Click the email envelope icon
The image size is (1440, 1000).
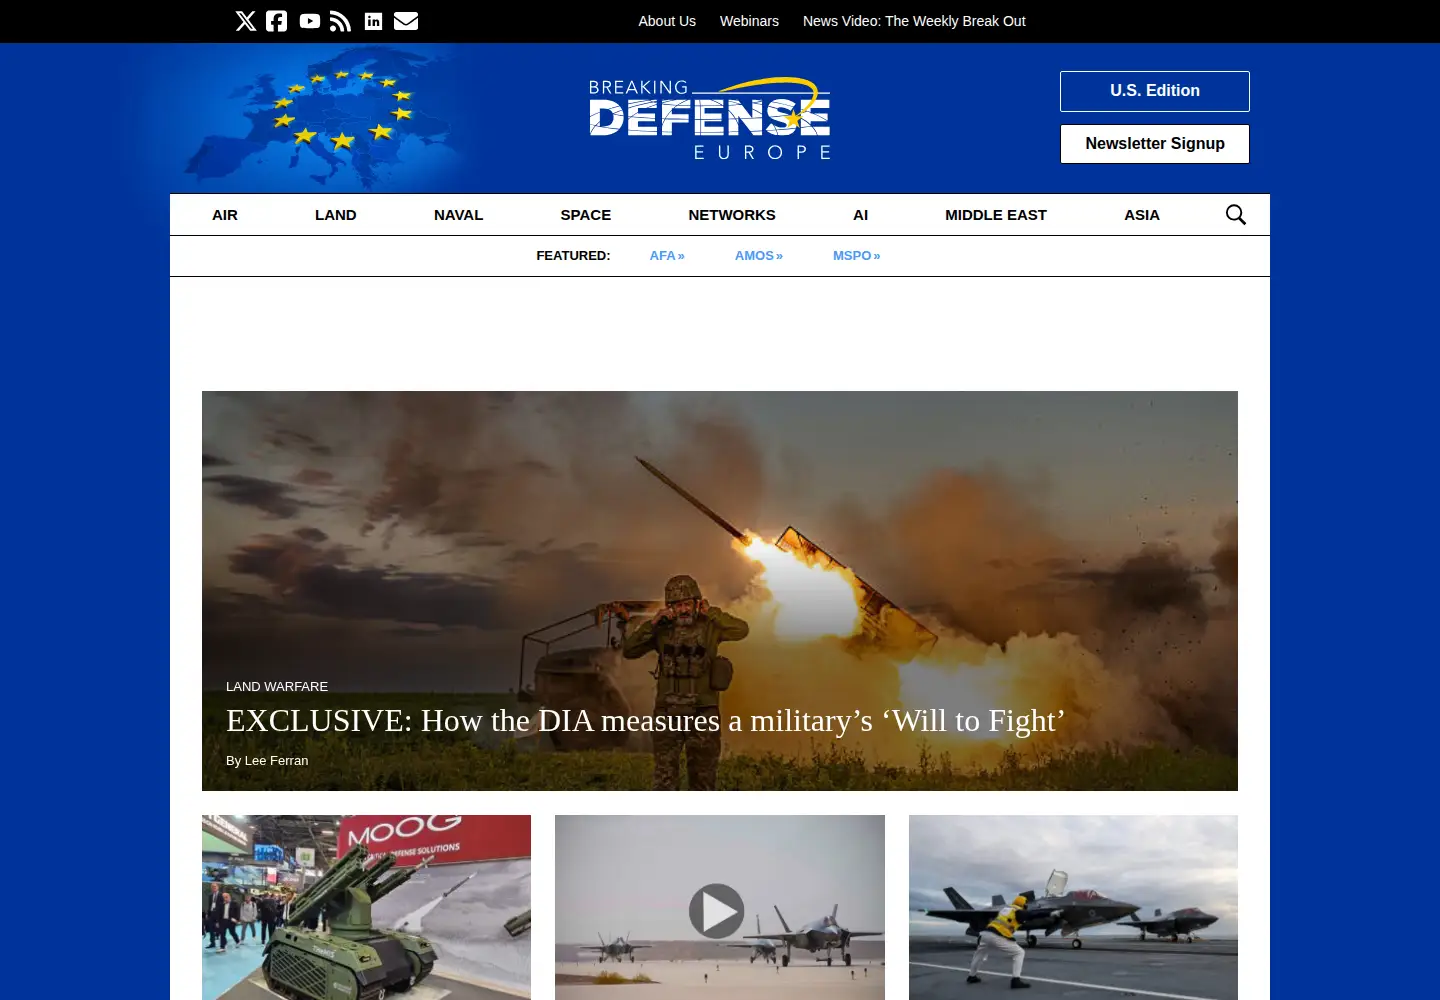coord(406,21)
